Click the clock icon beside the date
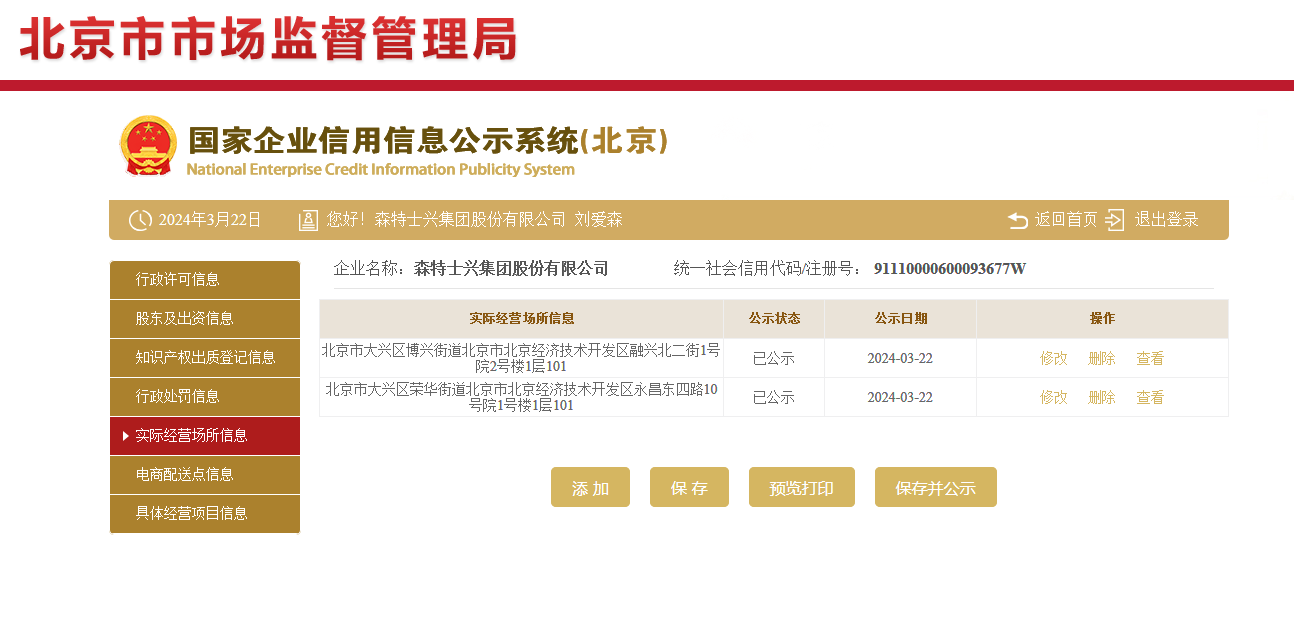1294x617 pixels. coord(141,220)
